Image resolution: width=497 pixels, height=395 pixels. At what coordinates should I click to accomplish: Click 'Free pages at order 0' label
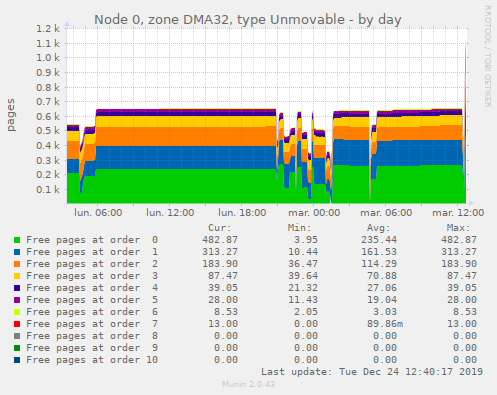tap(92, 240)
